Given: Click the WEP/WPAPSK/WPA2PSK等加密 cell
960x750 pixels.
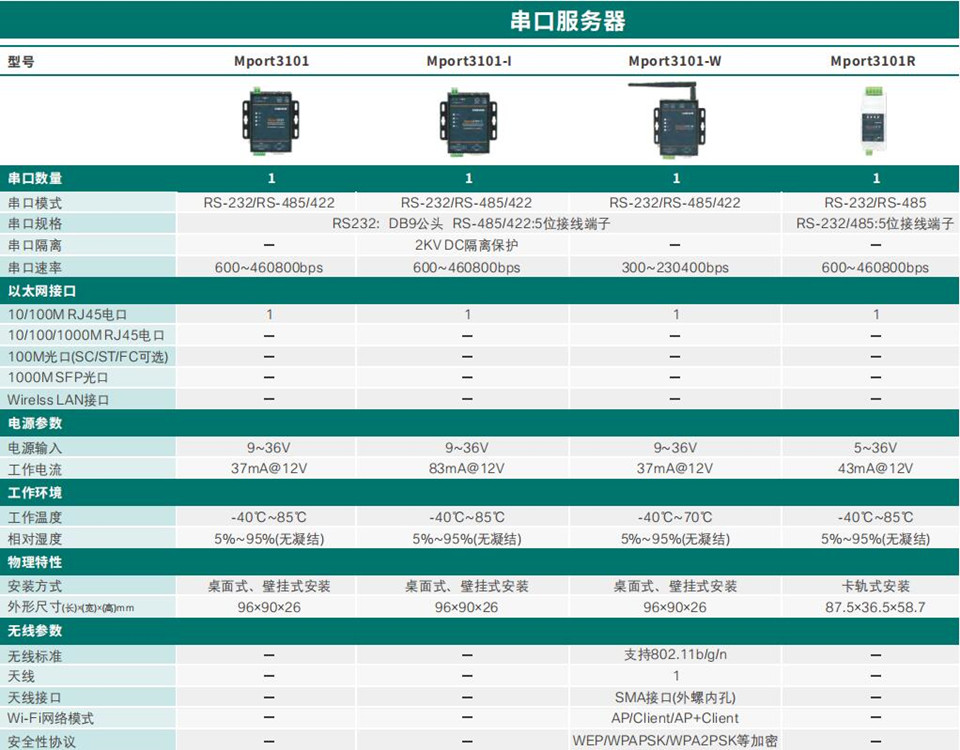Looking at the screenshot, I should point(675,740).
